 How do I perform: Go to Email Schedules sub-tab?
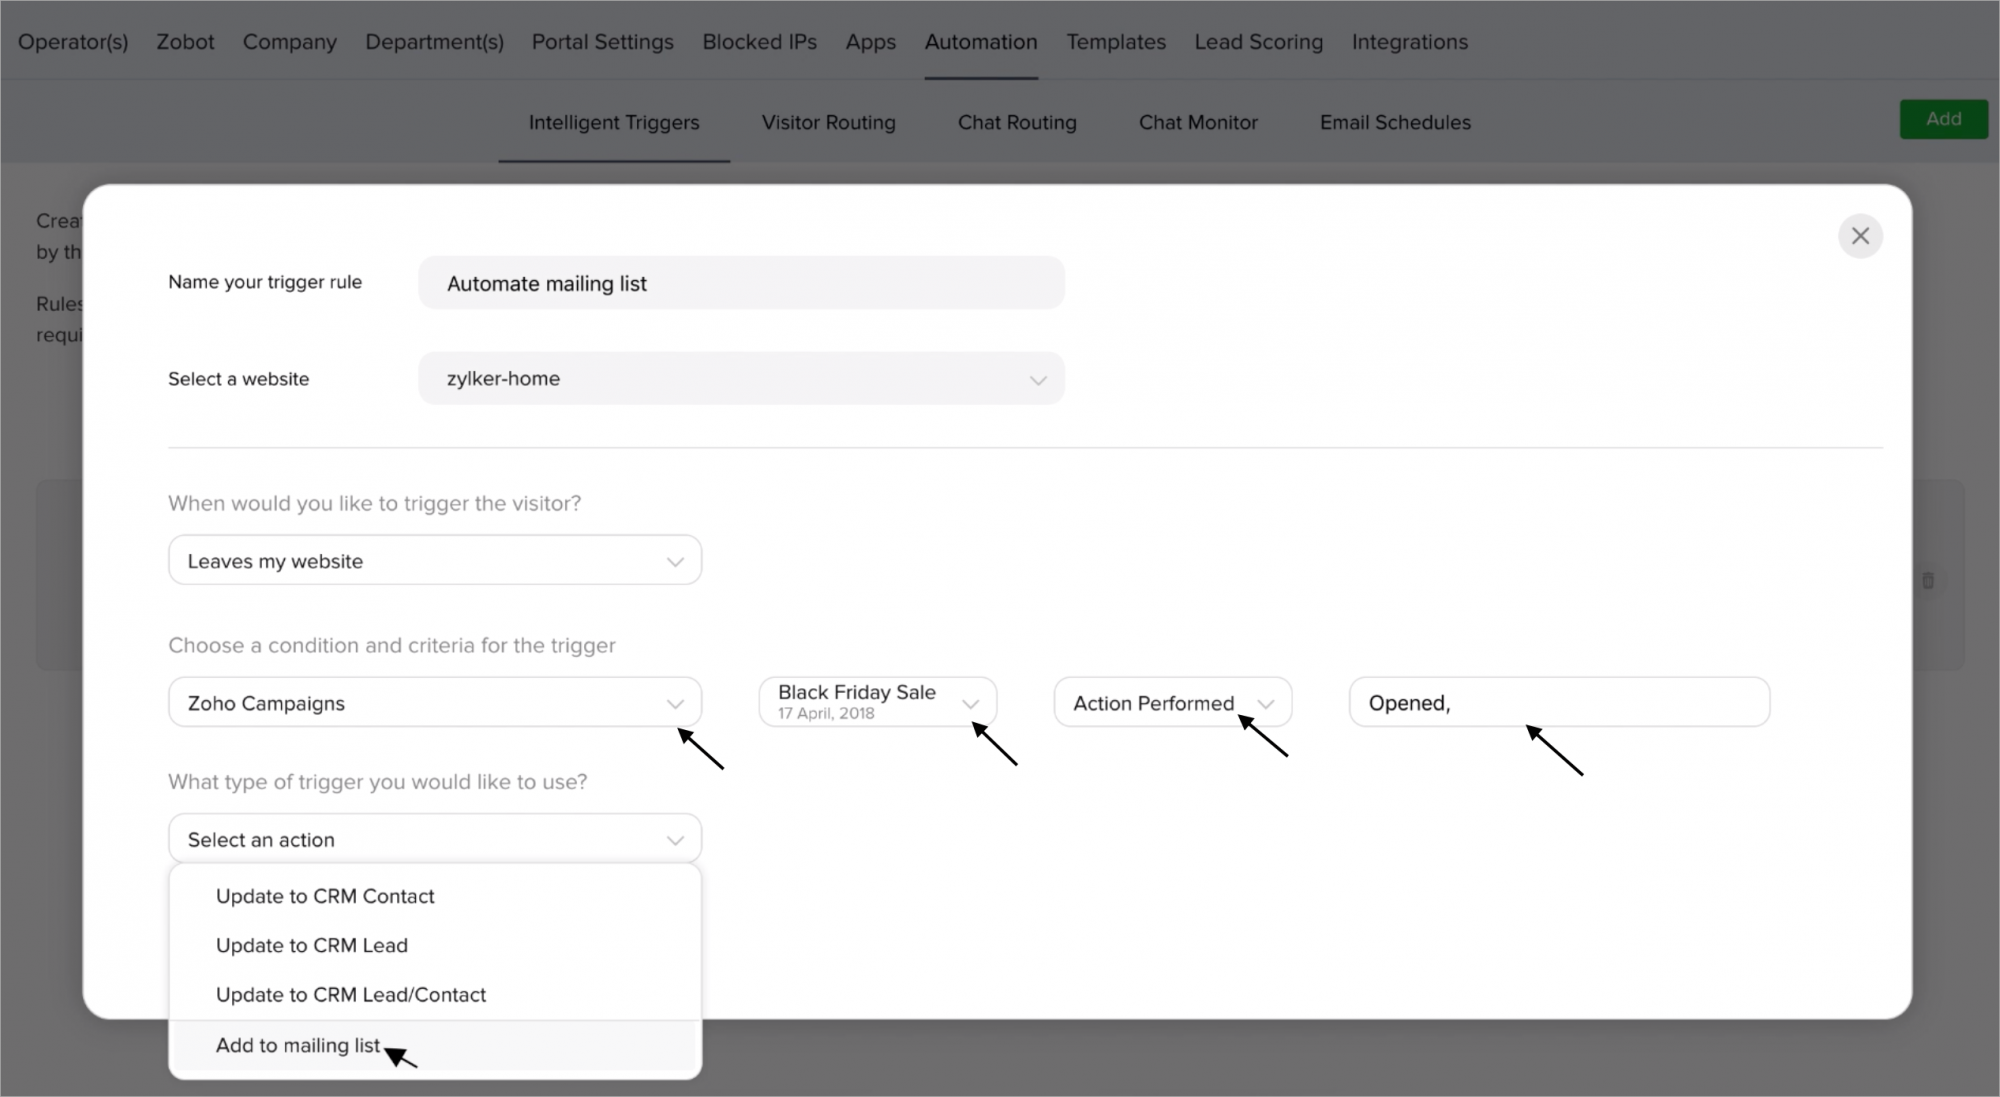[x=1395, y=122]
